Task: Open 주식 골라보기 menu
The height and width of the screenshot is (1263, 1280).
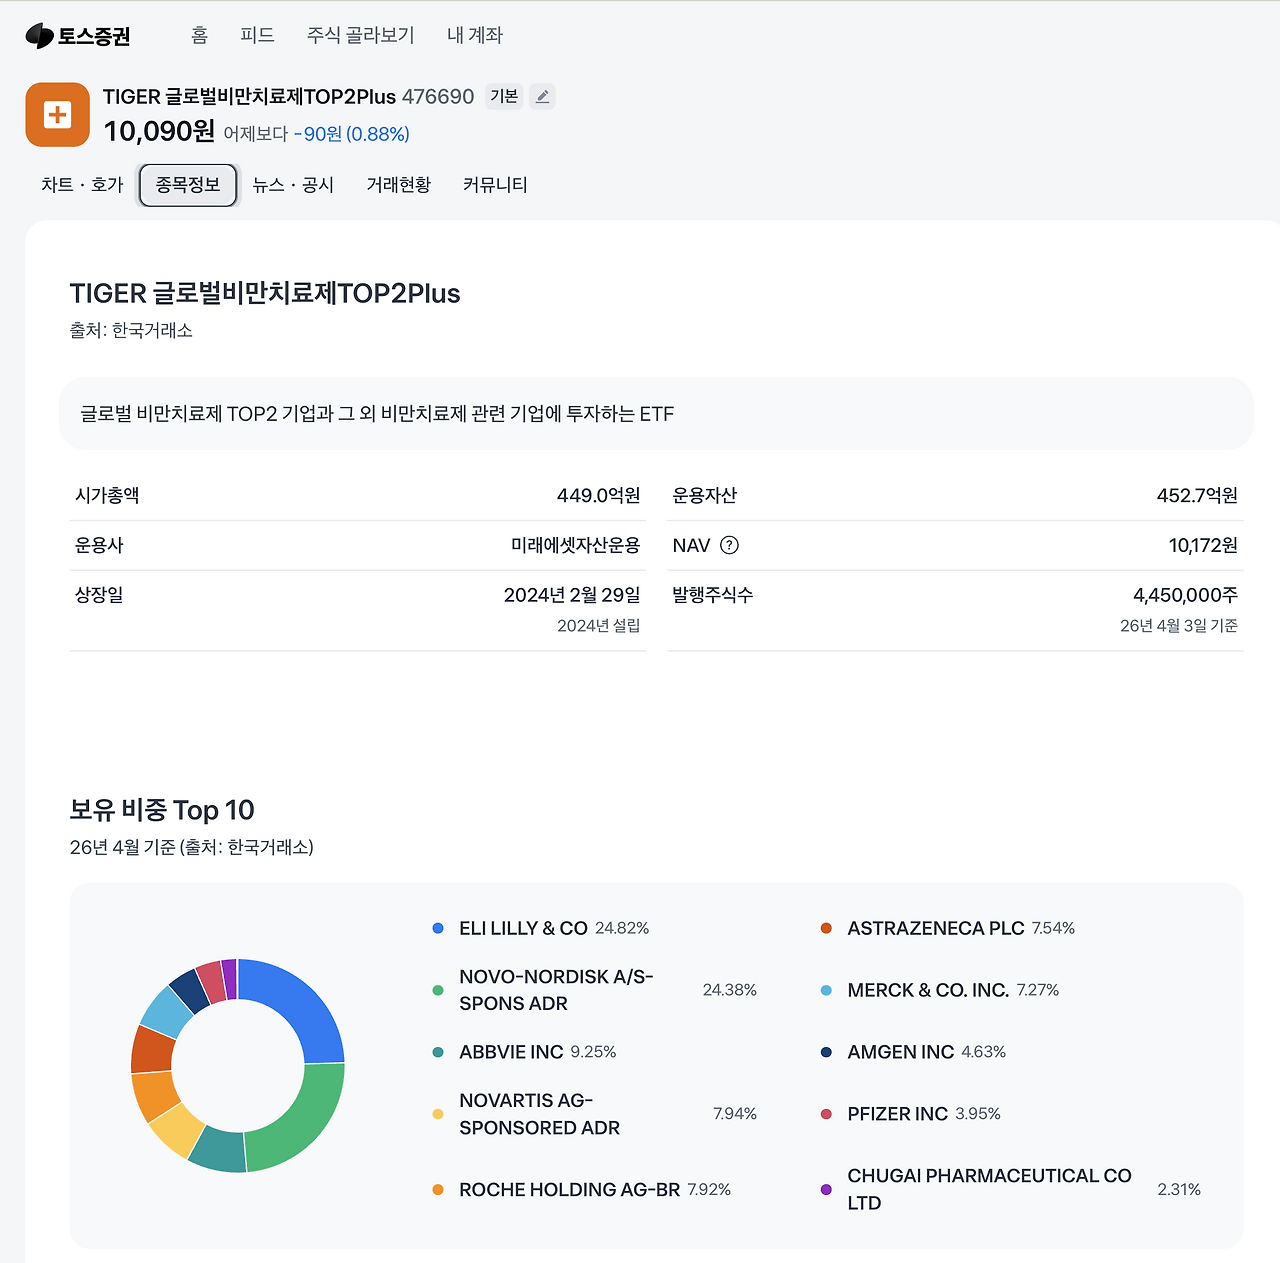Action: 360,35
